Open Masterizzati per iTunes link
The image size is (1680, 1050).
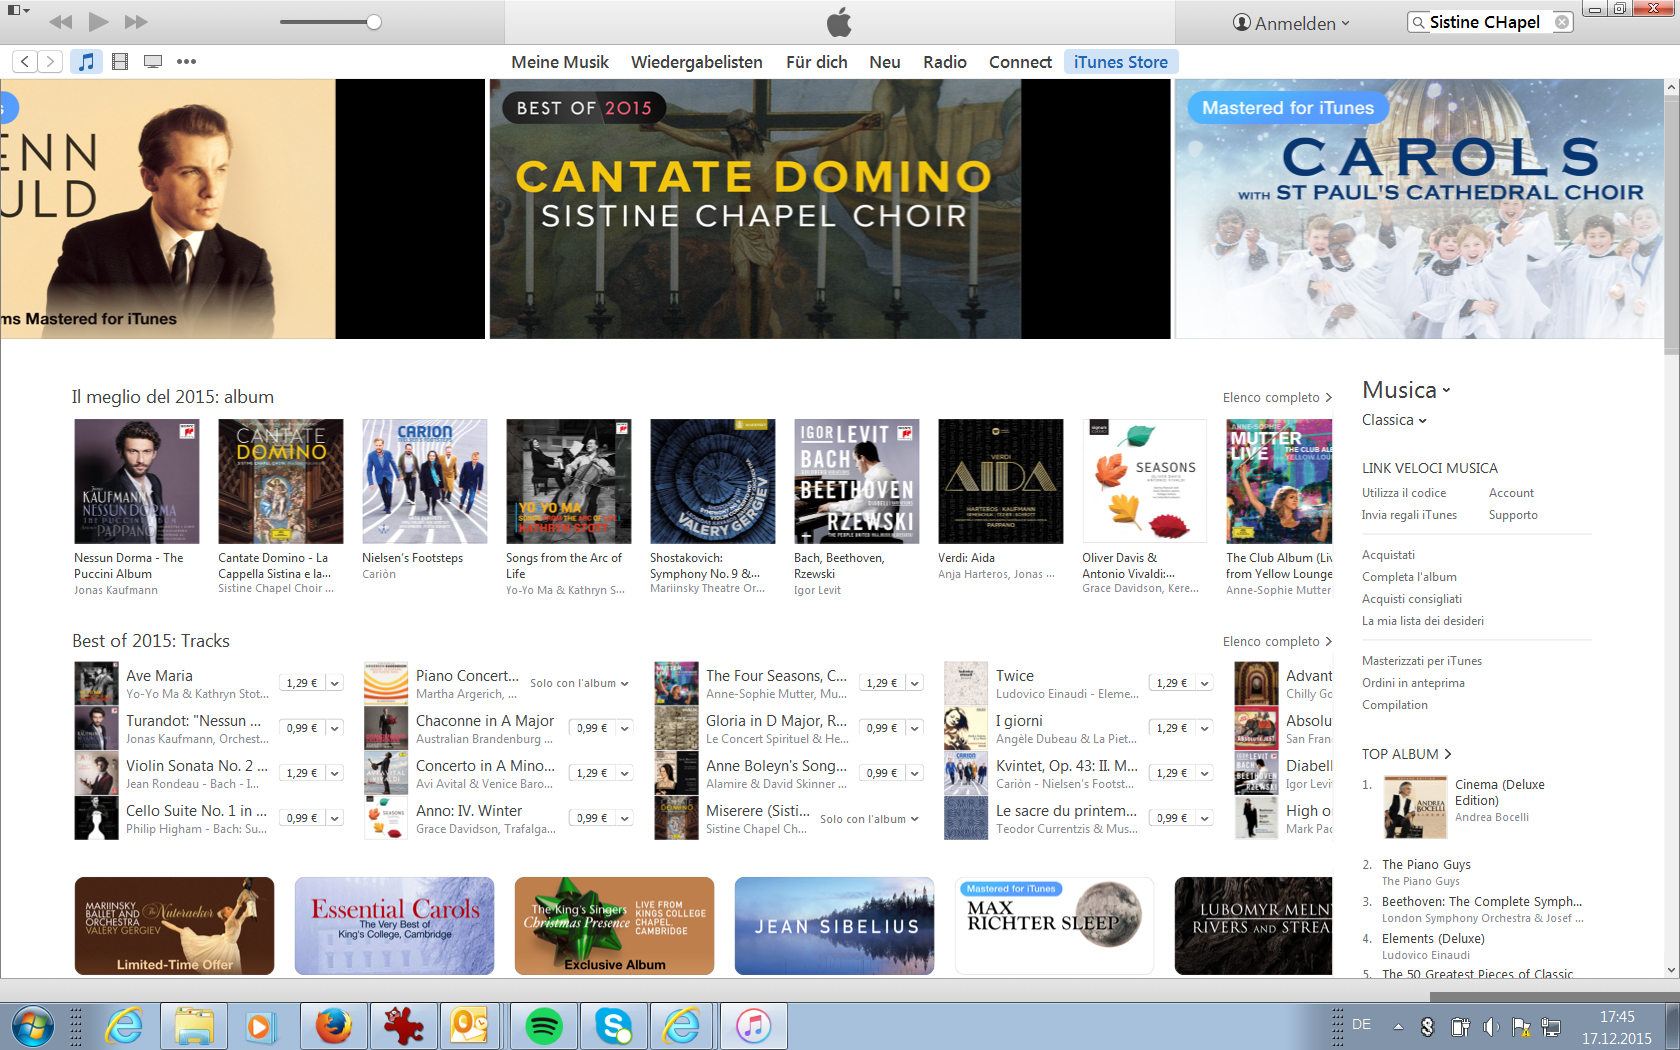1422,661
